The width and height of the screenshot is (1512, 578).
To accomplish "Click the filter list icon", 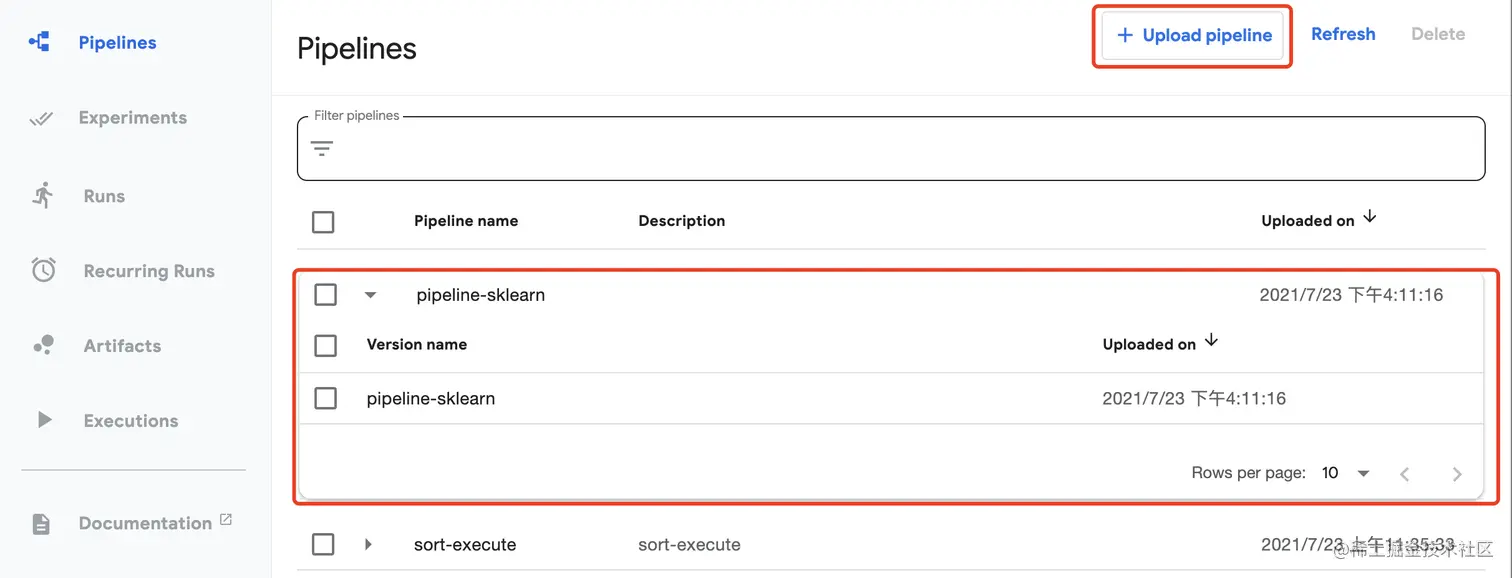I will point(321,149).
